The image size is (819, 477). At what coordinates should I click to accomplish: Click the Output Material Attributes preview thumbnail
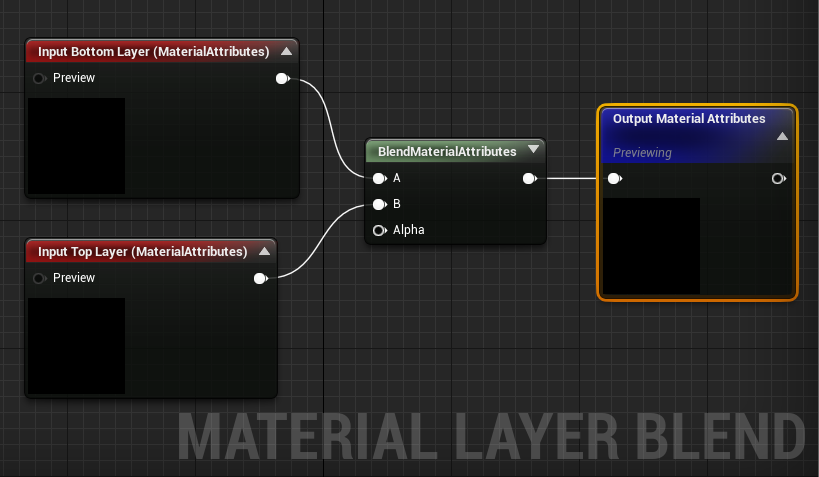(651, 246)
